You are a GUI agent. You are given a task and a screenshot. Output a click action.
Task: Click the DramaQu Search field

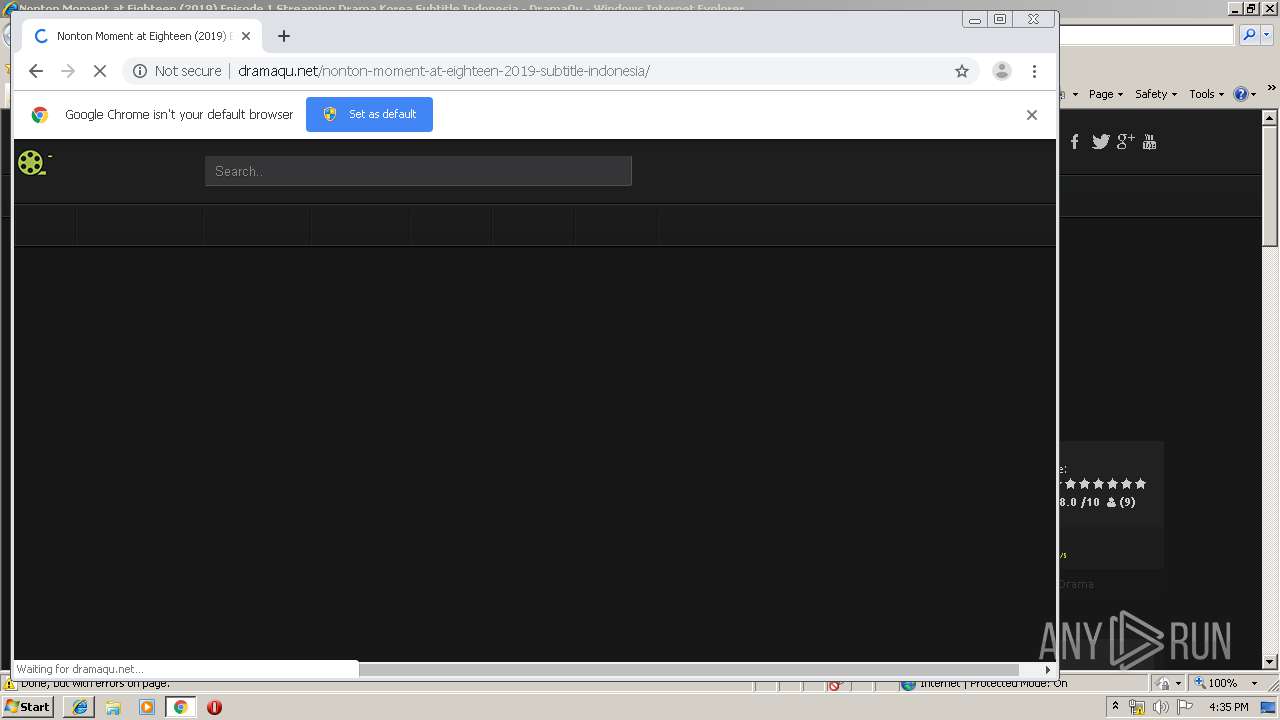(x=418, y=171)
